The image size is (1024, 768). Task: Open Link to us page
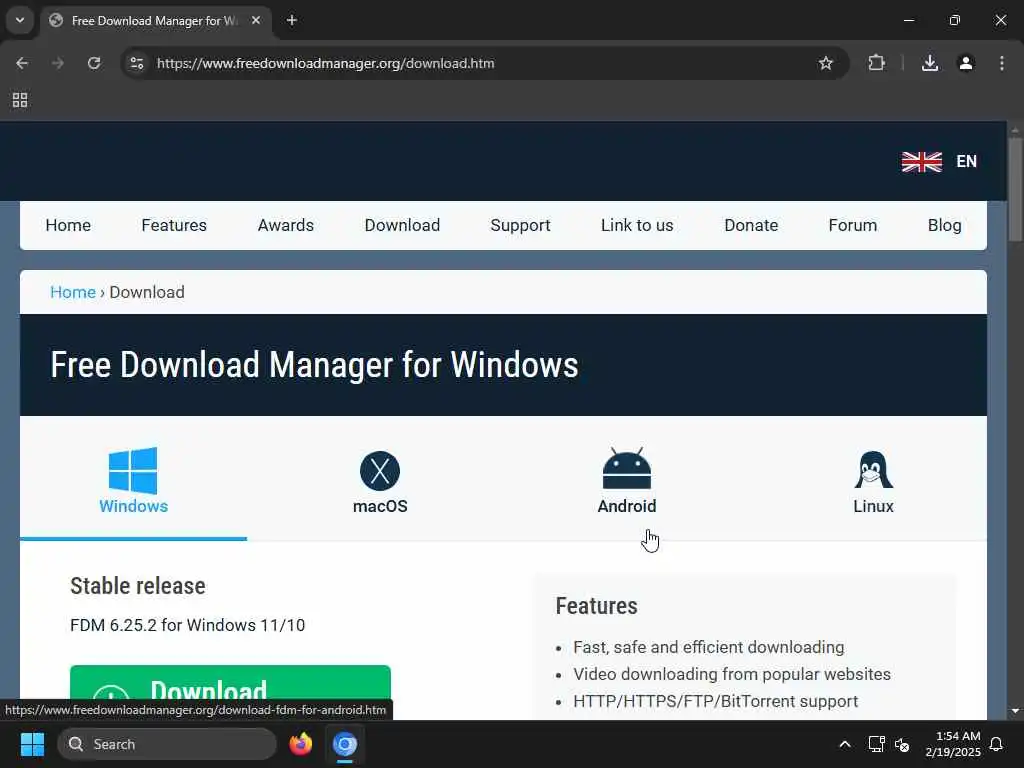coord(637,225)
